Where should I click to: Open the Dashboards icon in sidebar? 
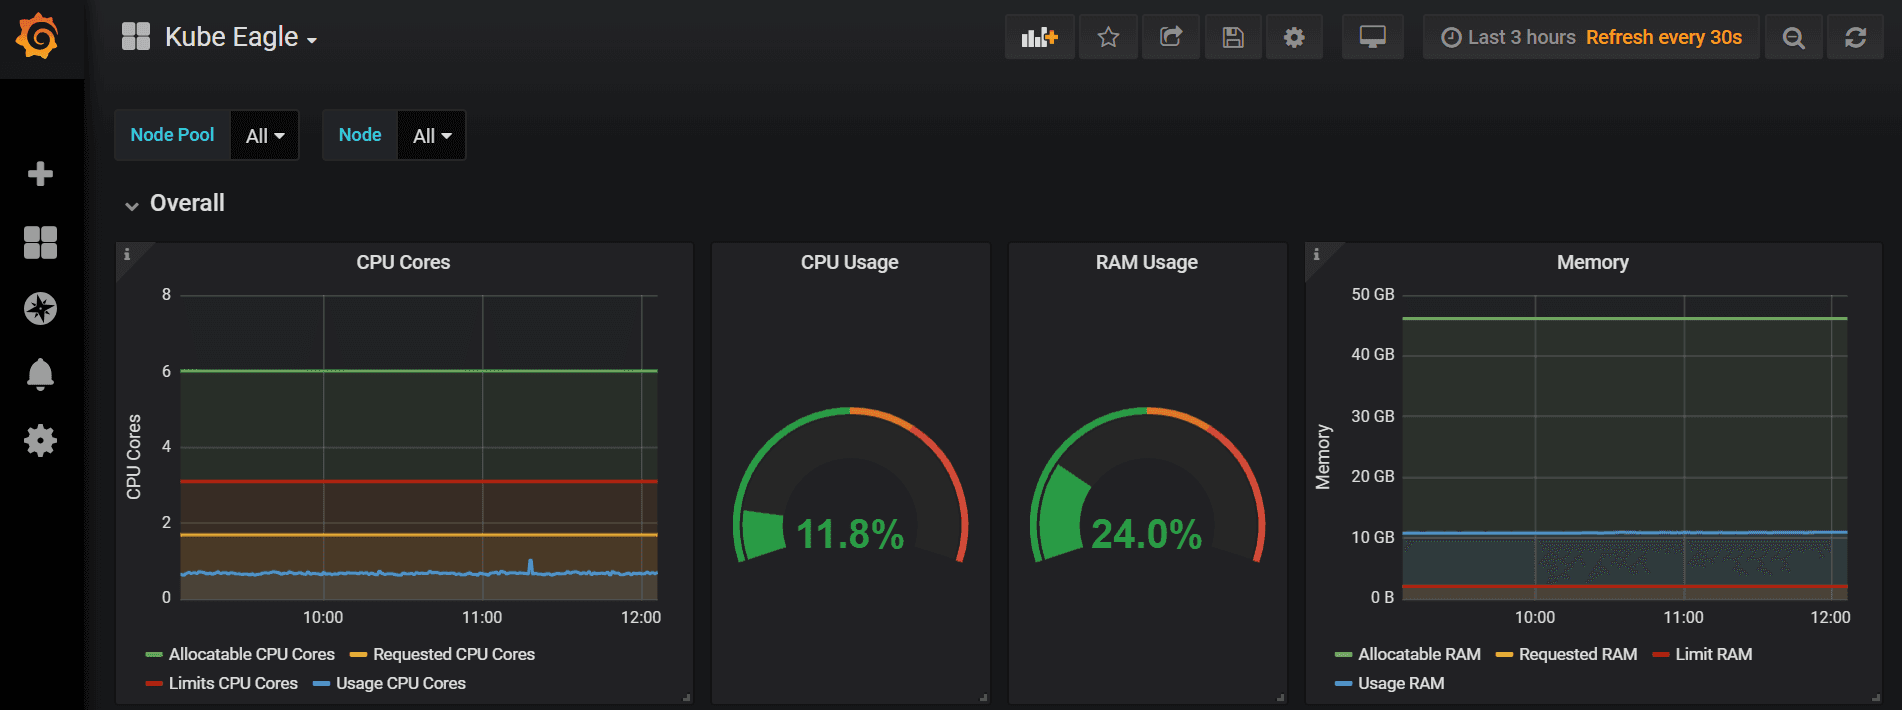40,242
